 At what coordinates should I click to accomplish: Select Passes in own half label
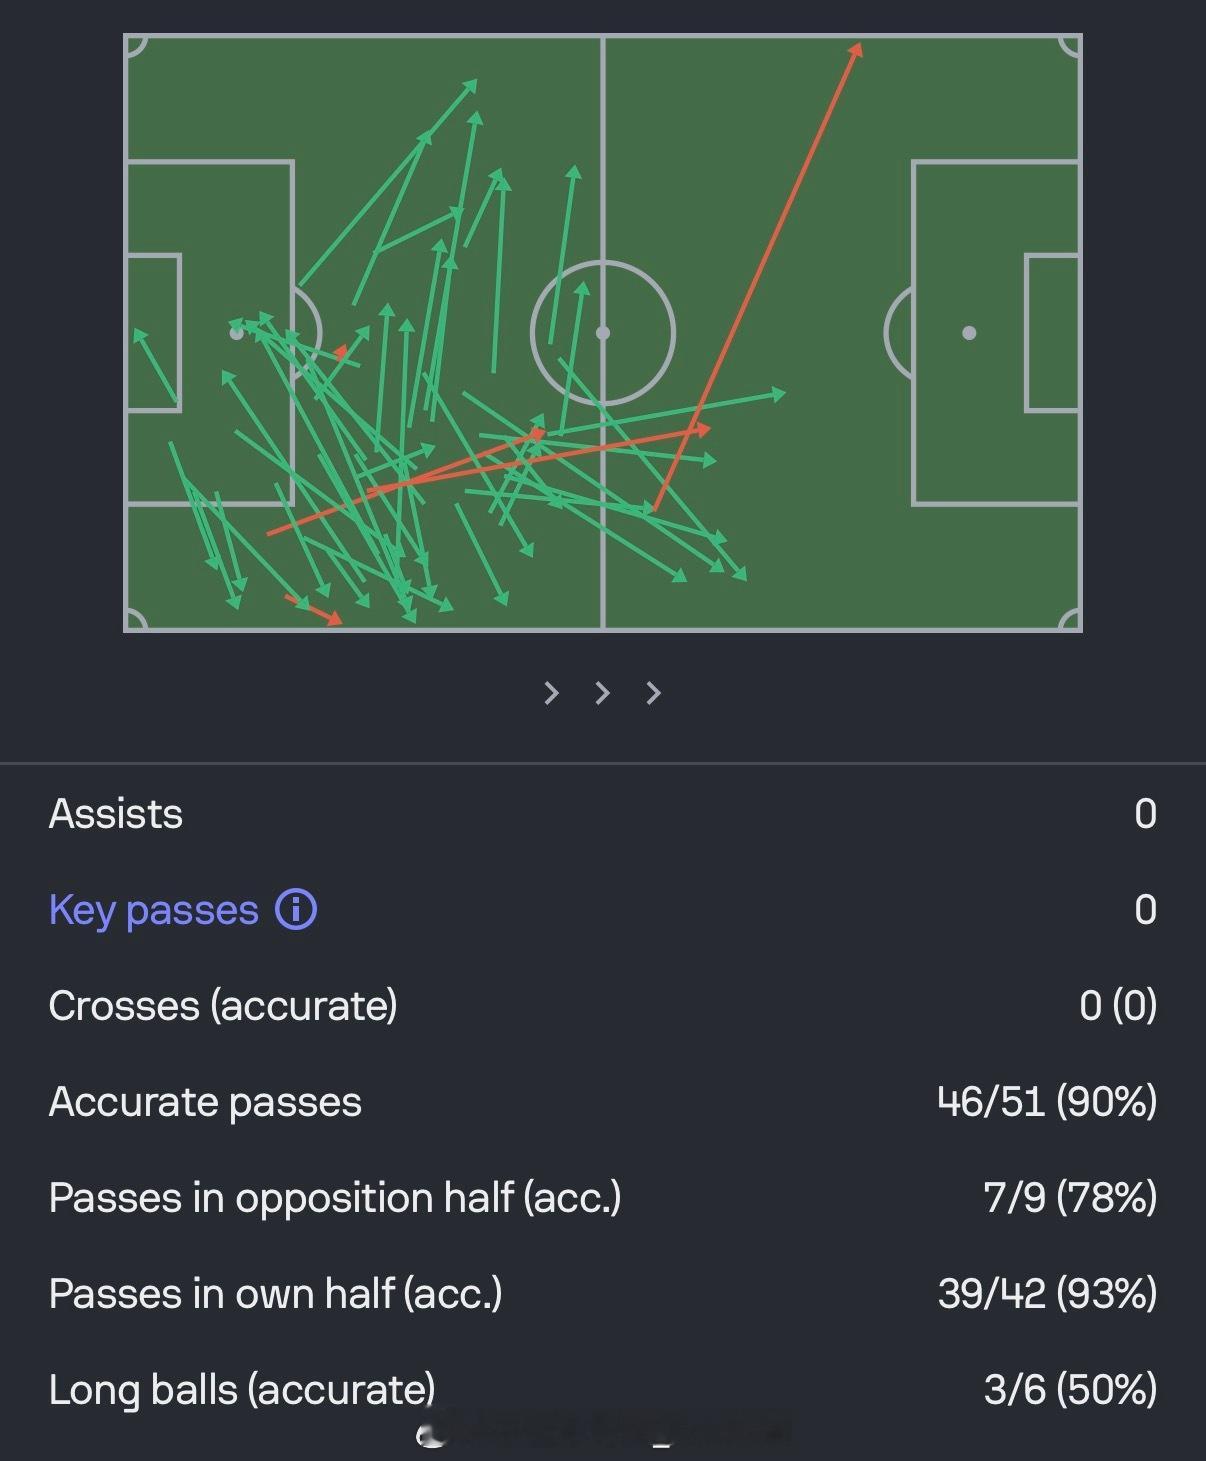click(275, 1294)
